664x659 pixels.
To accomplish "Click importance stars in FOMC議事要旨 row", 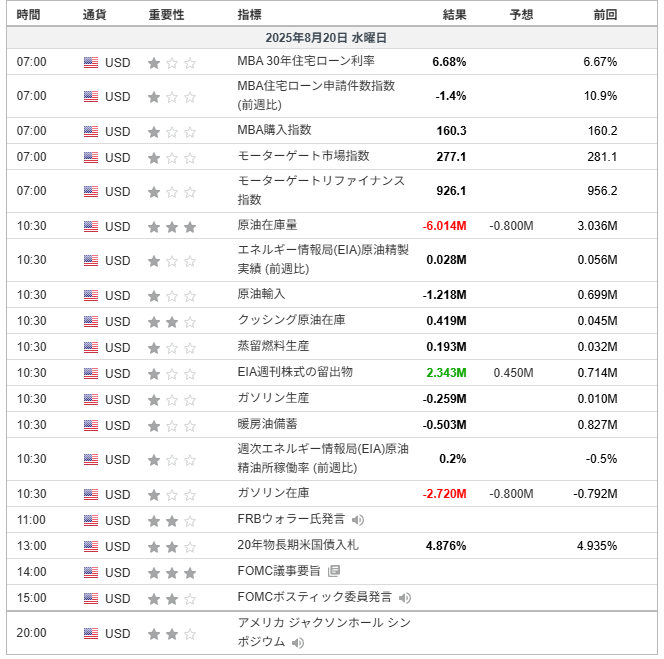I will (172, 573).
